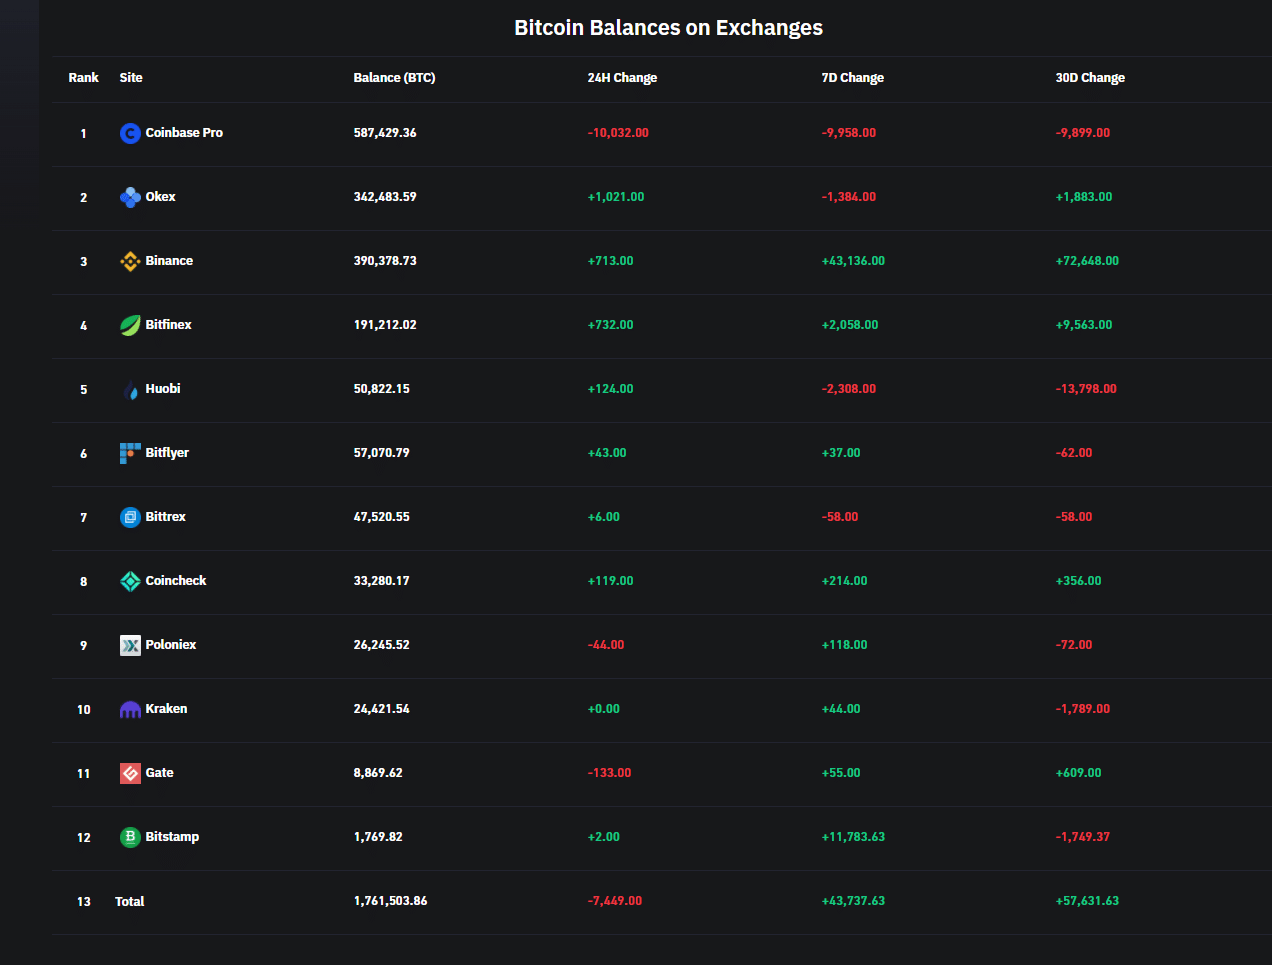Image resolution: width=1272 pixels, height=965 pixels.
Task: Click the Bitfinex leaf logo icon
Action: pyautogui.click(x=130, y=325)
